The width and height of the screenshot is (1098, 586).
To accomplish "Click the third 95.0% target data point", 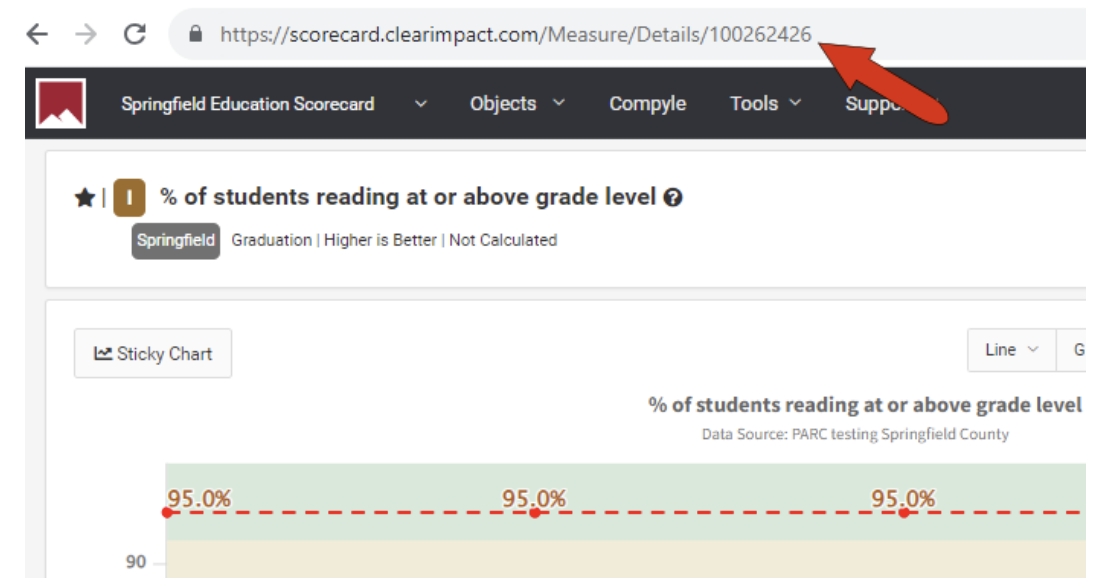I will point(904,513).
